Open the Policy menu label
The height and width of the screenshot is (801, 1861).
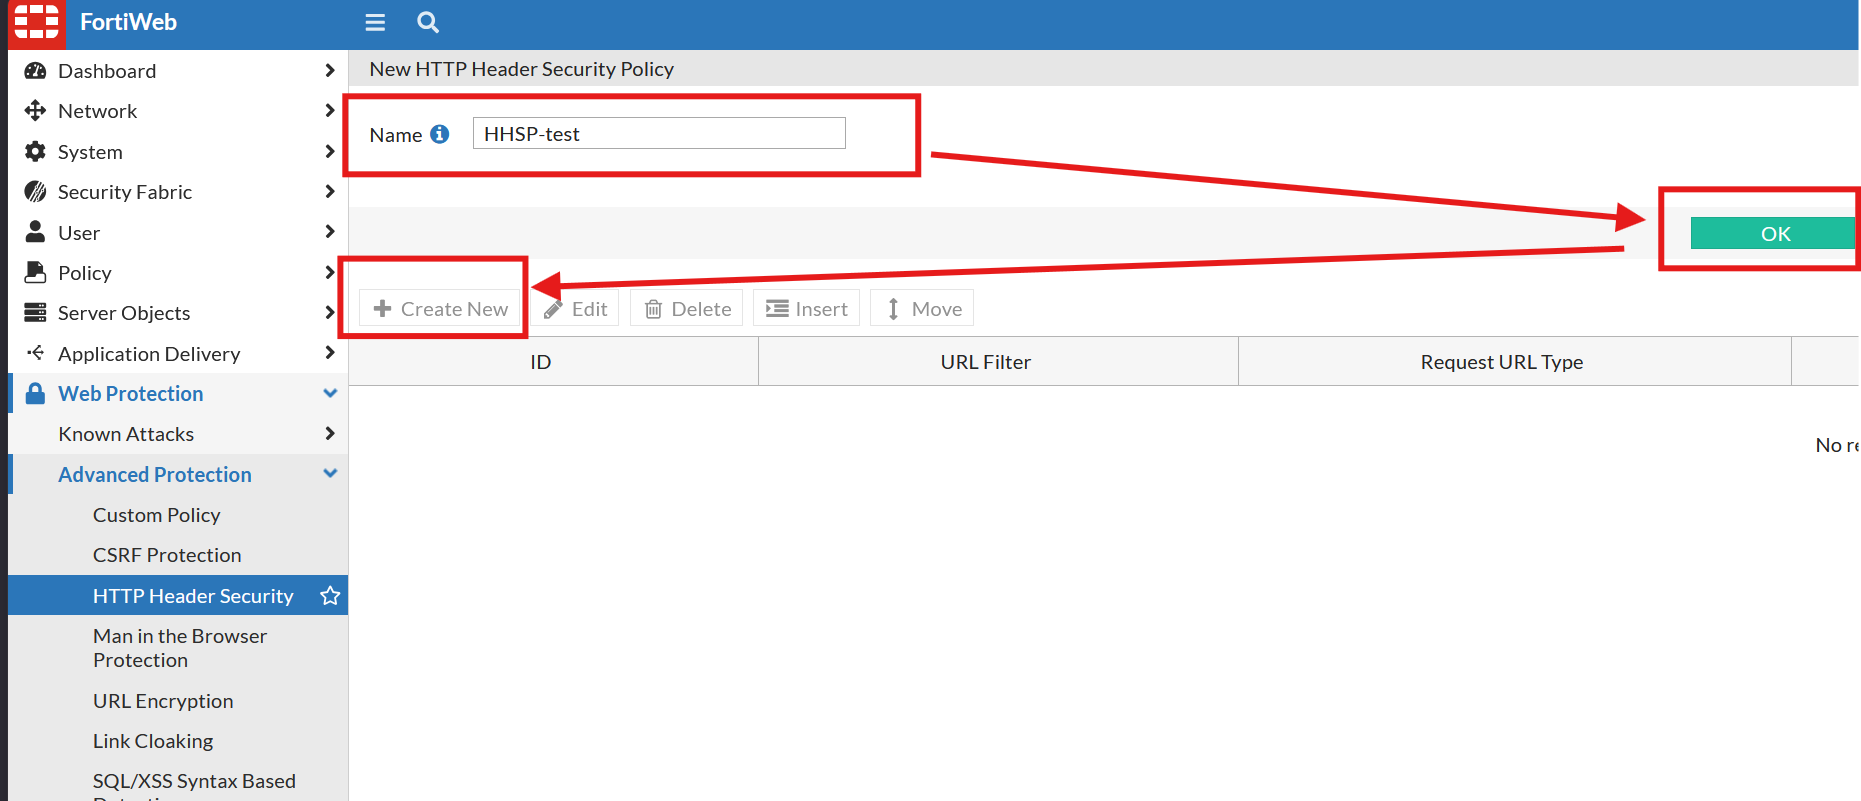click(85, 273)
